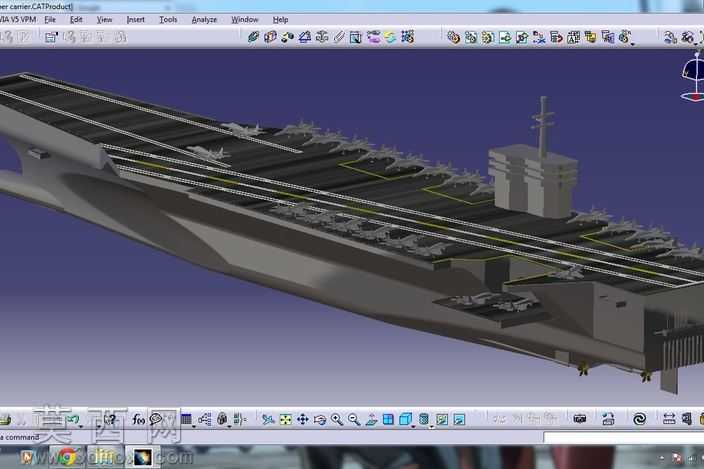
Task: Click the Undo arrow icon
Action: tap(73, 419)
